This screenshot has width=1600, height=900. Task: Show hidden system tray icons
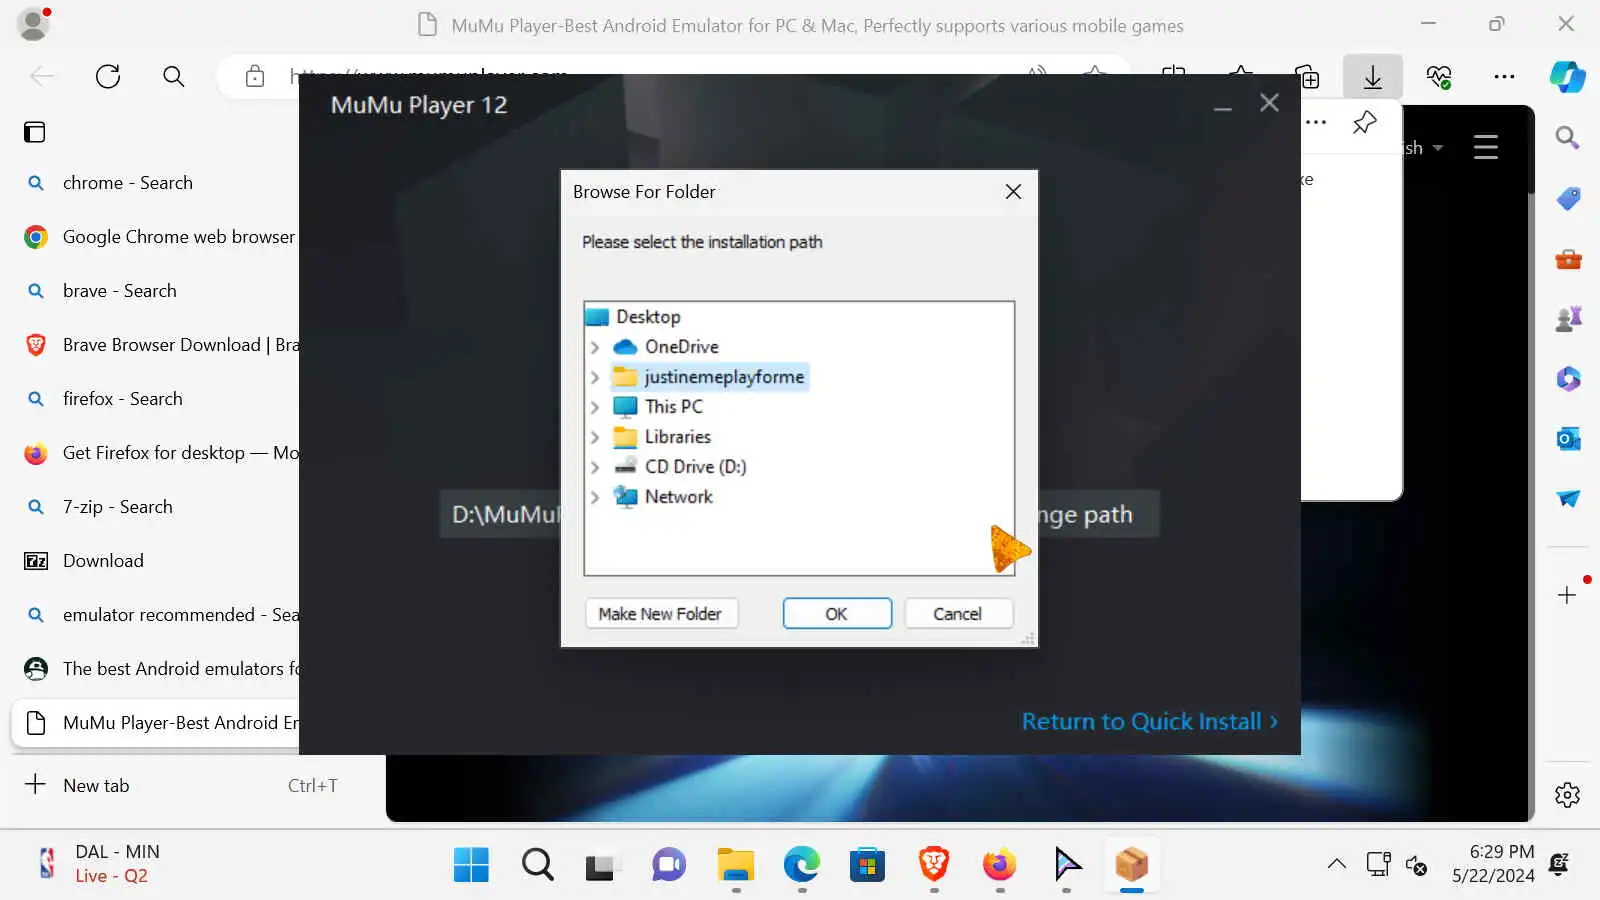(1337, 864)
